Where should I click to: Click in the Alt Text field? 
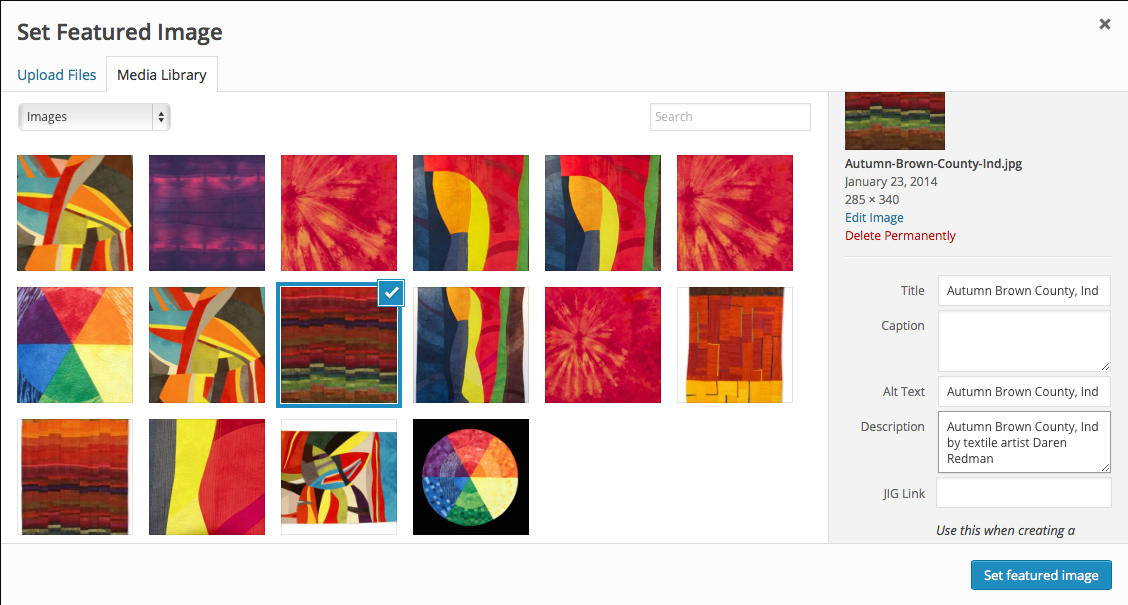click(1024, 391)
